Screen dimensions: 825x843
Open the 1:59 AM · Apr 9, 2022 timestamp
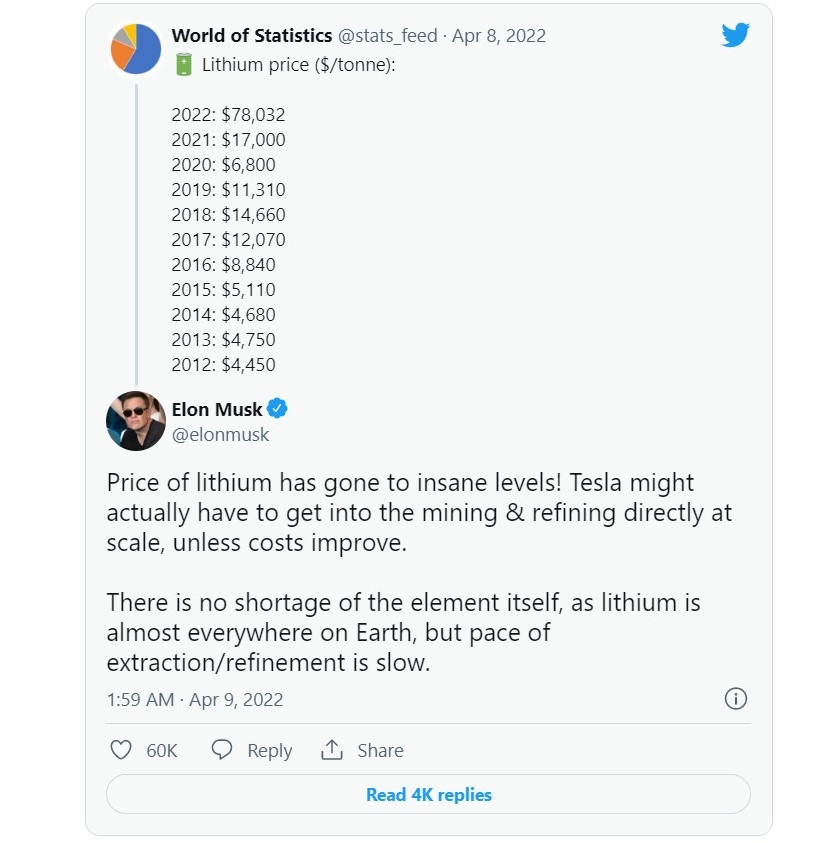[195, 700]
